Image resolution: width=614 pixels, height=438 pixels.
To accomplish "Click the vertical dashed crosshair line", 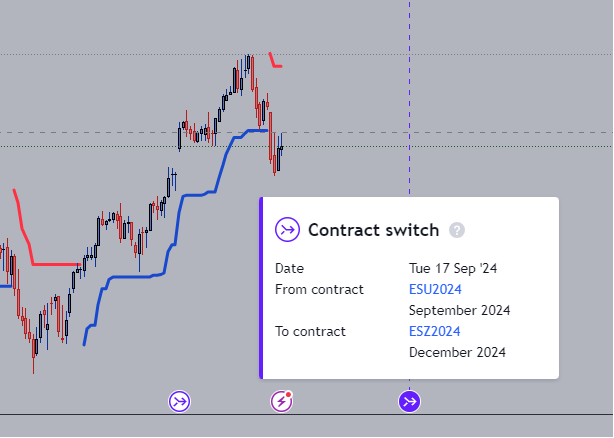I will click(x=409, y=100).
